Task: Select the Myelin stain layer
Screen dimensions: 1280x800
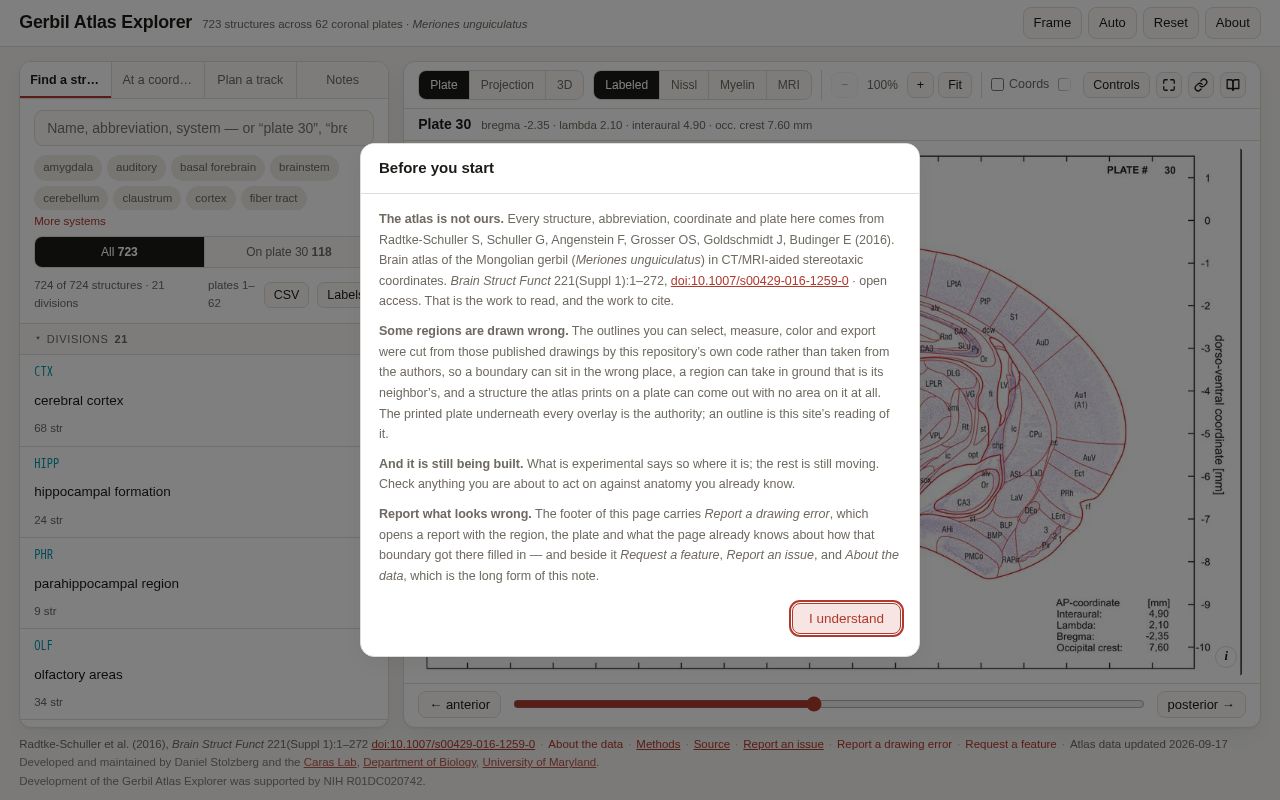Action: (x=737, y=85)
